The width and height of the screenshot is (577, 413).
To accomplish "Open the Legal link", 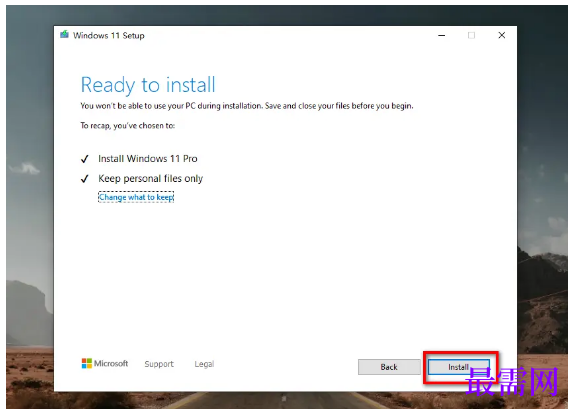I will tap(204, 364).
